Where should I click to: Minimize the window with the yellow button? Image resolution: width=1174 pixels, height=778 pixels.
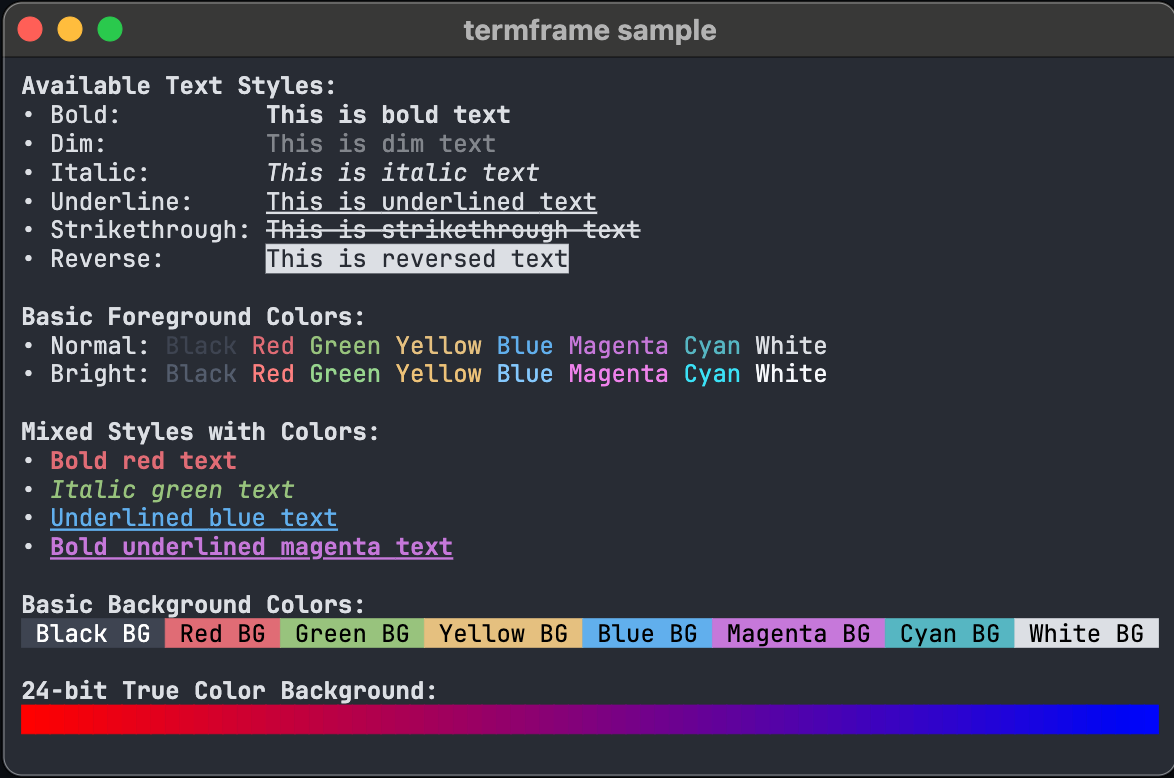(x=70, y=30)
